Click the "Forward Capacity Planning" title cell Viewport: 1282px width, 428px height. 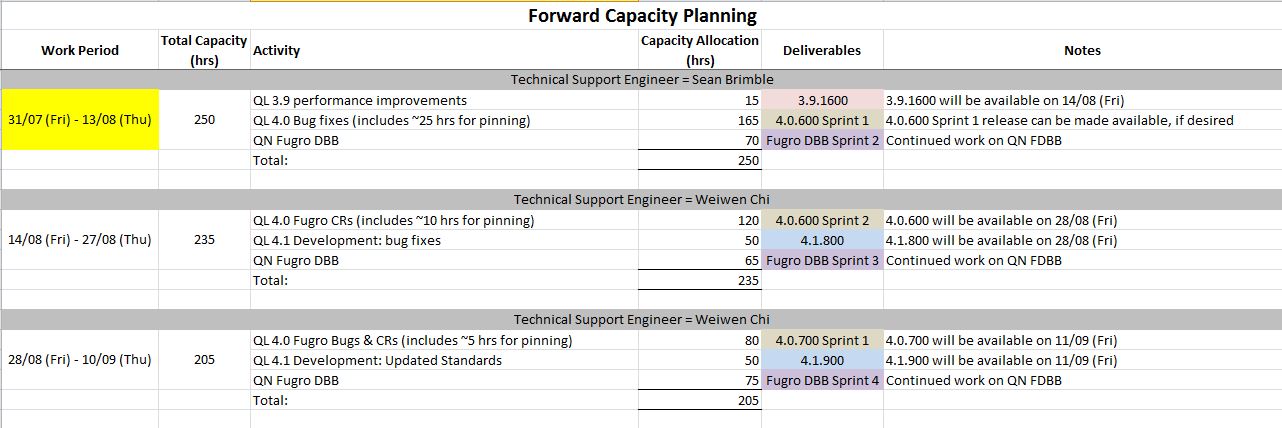pyautogui.click(x=642, y=15)
